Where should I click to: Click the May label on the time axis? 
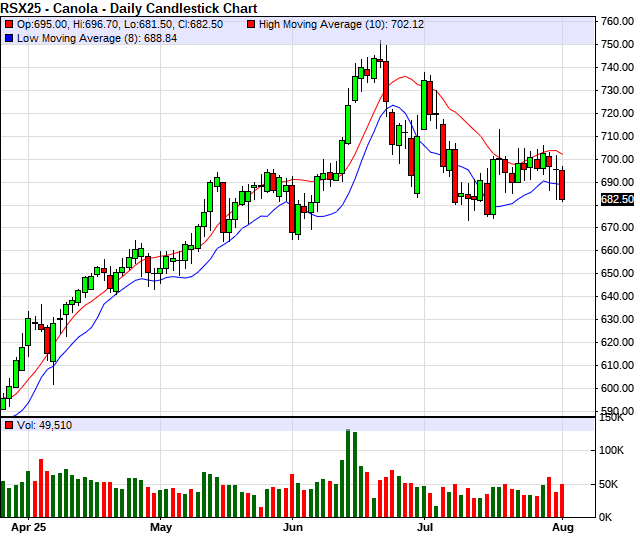coord(160,526)
